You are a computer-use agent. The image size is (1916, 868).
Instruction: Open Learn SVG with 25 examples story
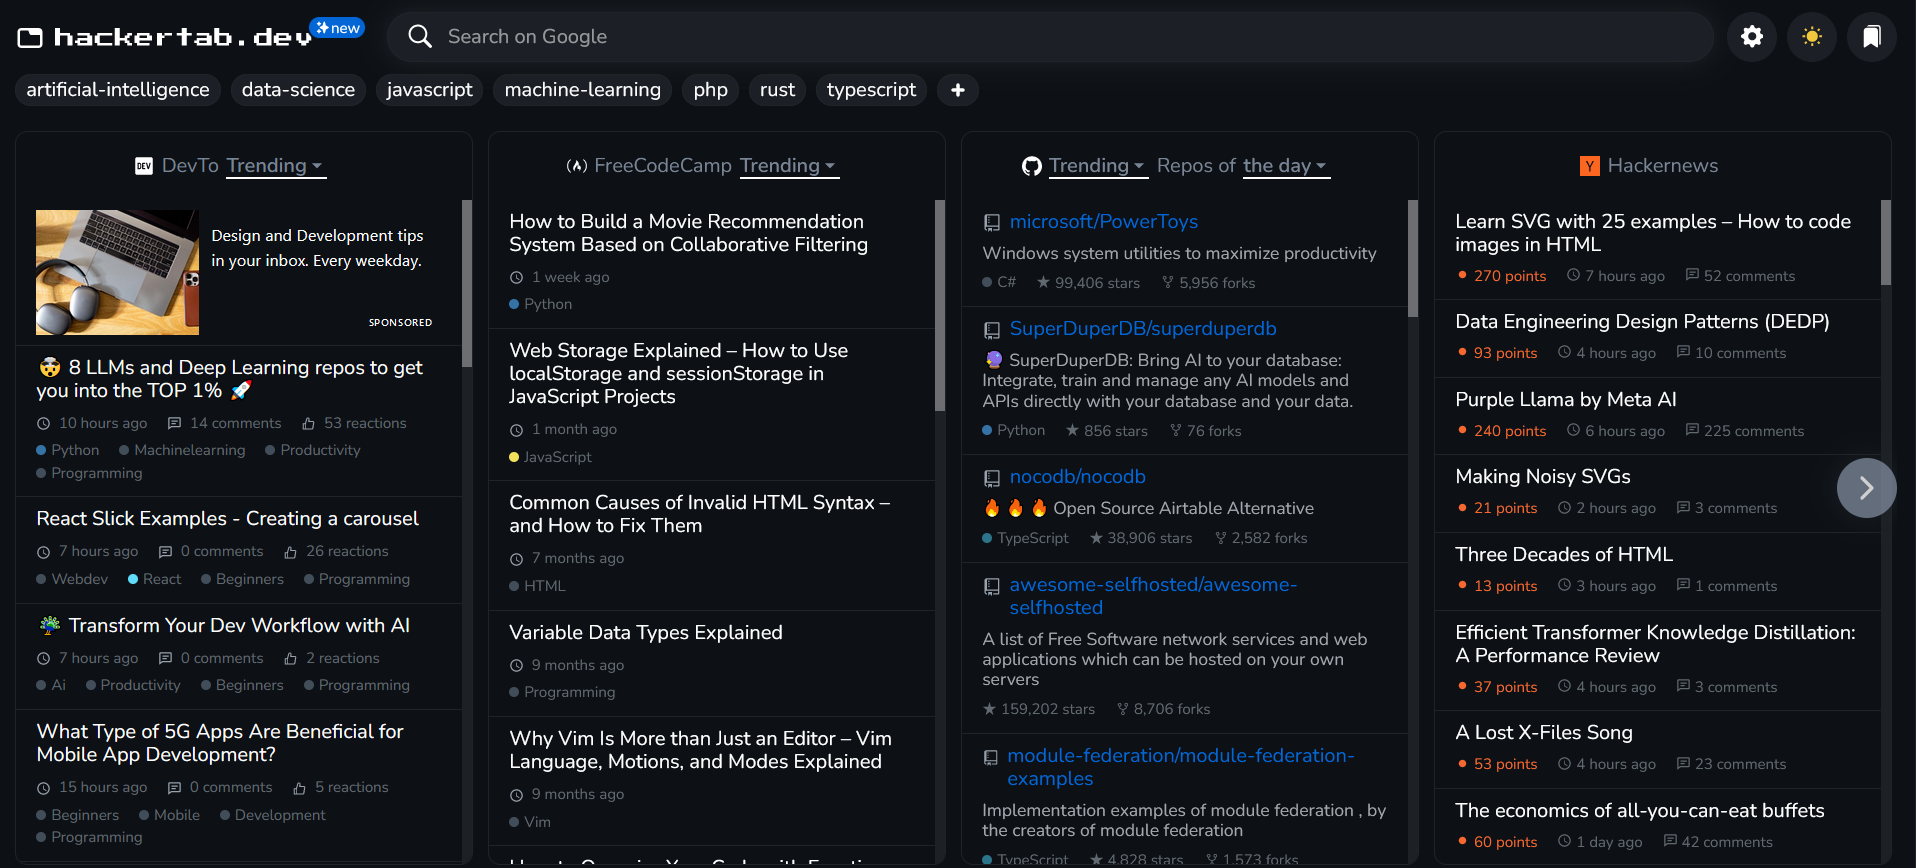pyautogui.click(x=1653, y=233)
